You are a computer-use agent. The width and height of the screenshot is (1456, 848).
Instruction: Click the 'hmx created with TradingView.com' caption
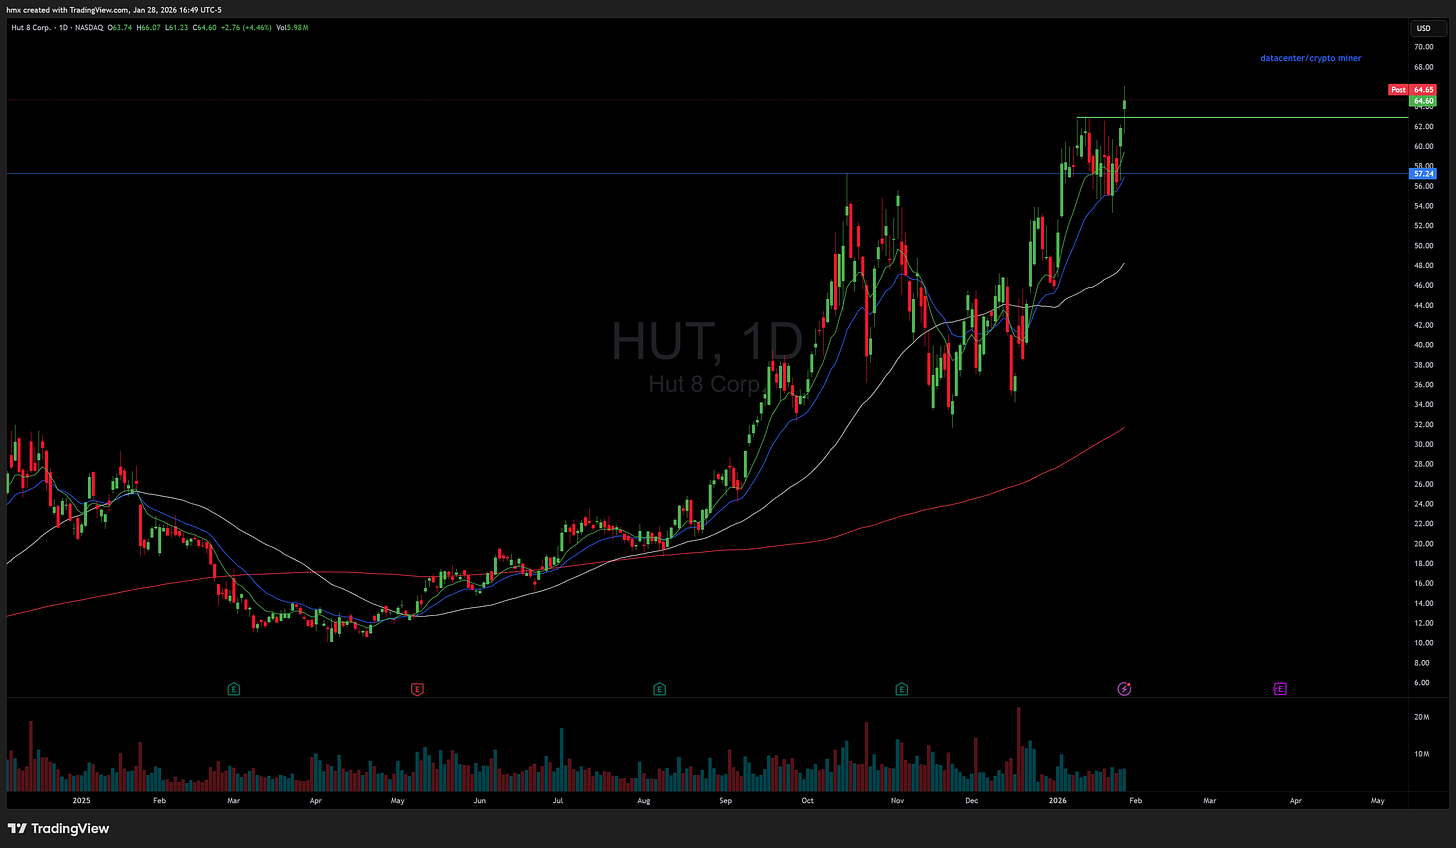[x=67, y=10]
